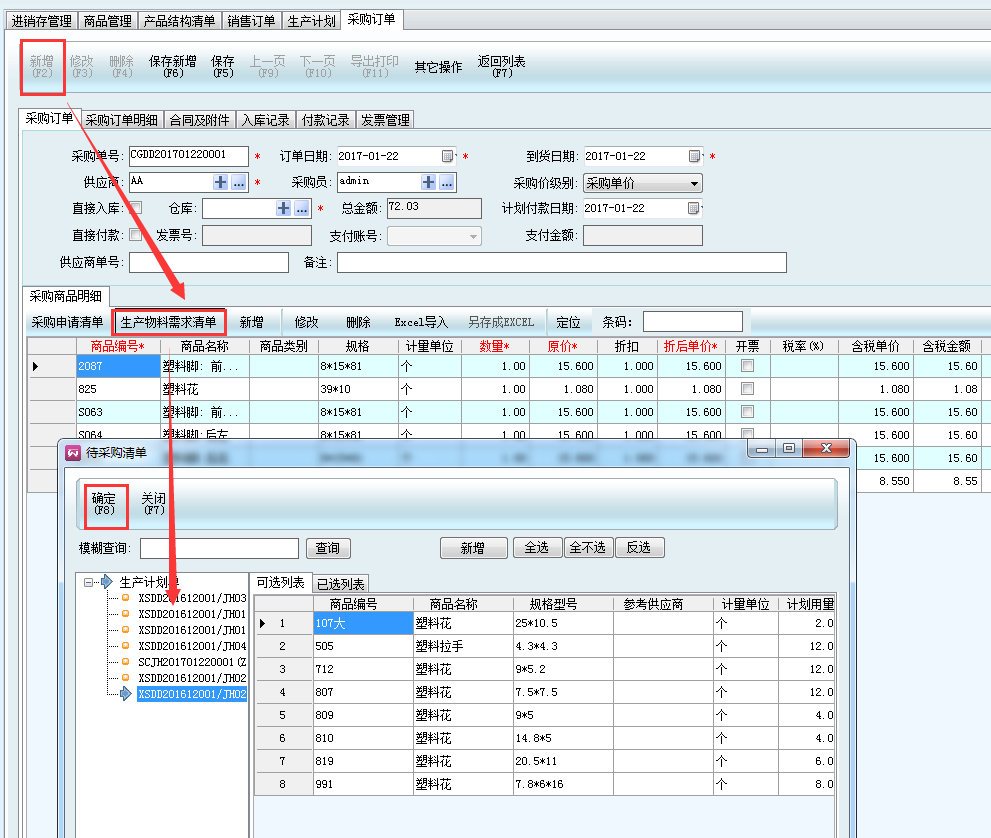Switch to the 入库记录 tab
Image resolution: width=991 pixels, height=838 pixels.
265,120
